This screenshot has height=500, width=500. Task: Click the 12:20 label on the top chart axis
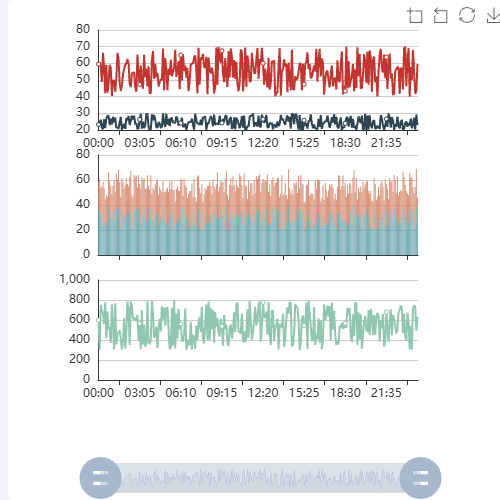coord(263,143)
